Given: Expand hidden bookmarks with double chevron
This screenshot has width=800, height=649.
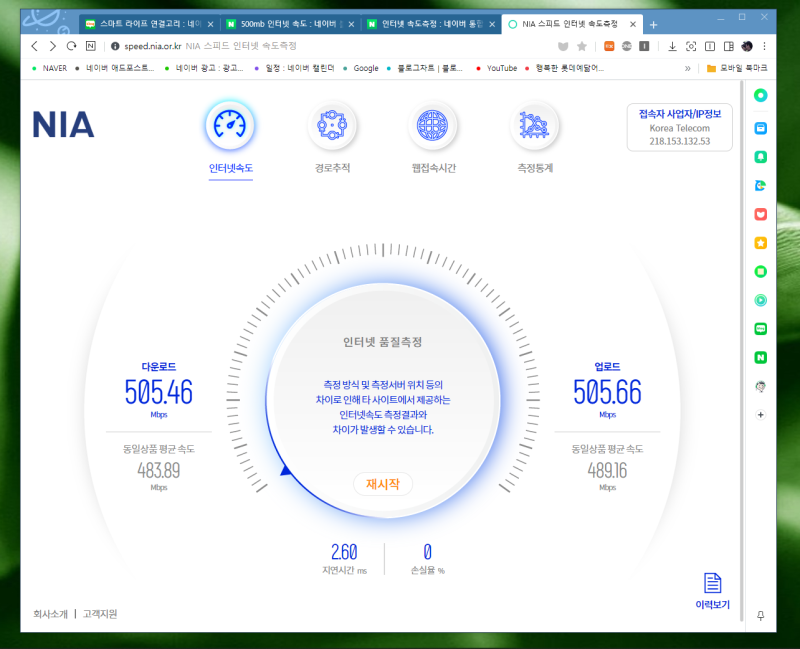Looking at the screenshot, I should click(687, 68).
